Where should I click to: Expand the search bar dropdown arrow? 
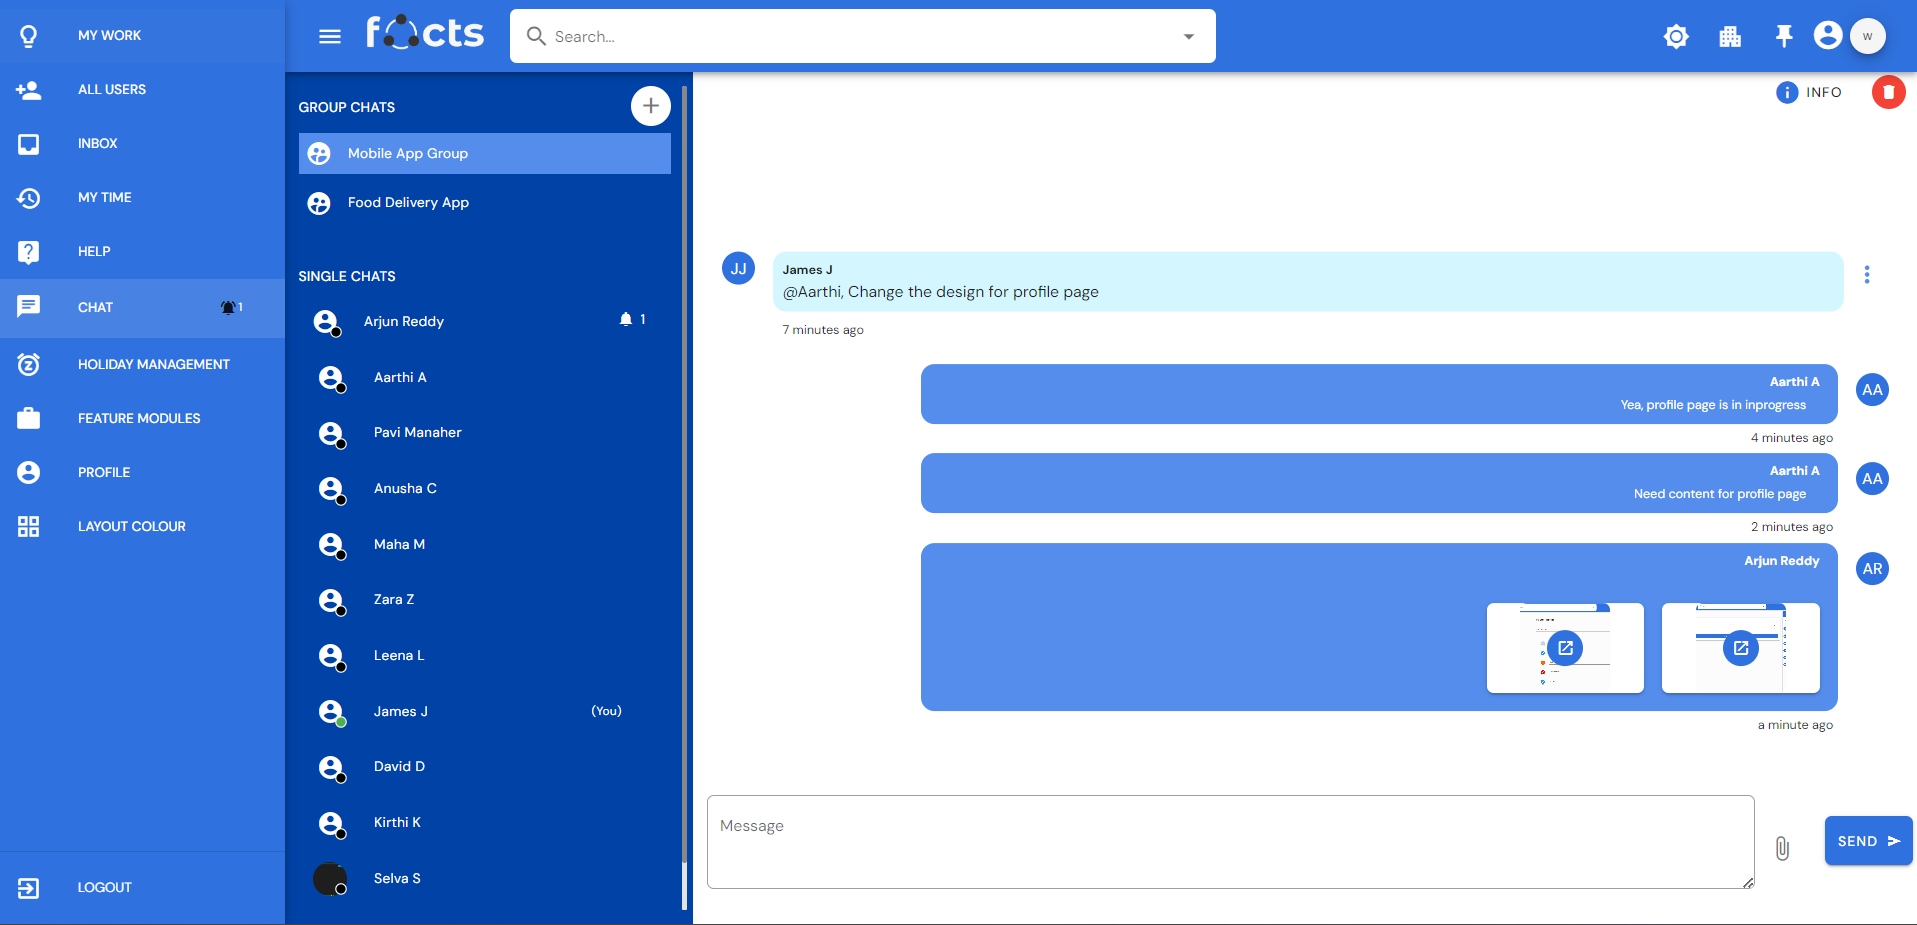pyautogui.click(x=1188, y=37)
